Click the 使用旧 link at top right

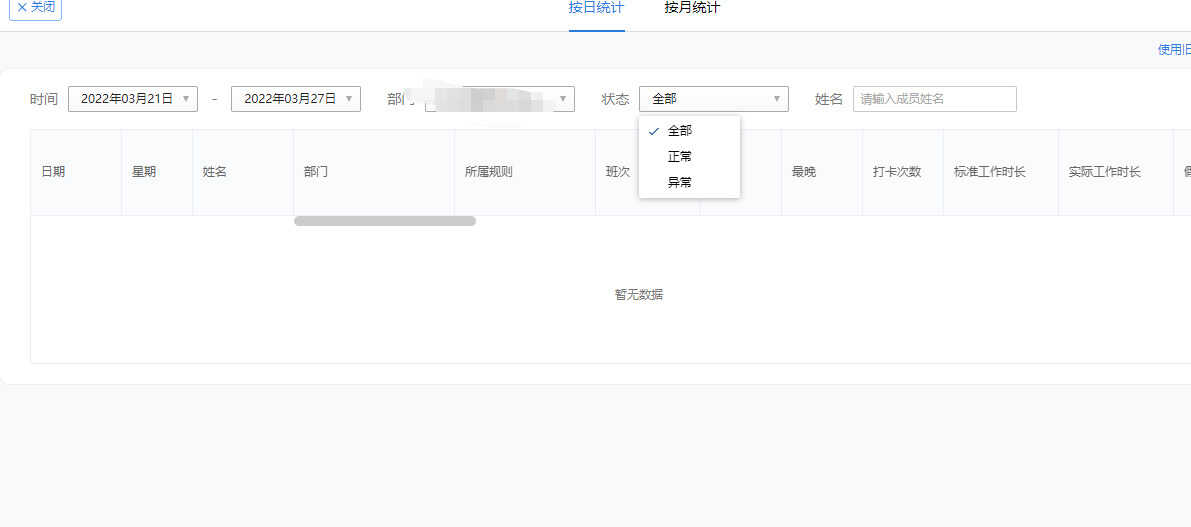1174,50
